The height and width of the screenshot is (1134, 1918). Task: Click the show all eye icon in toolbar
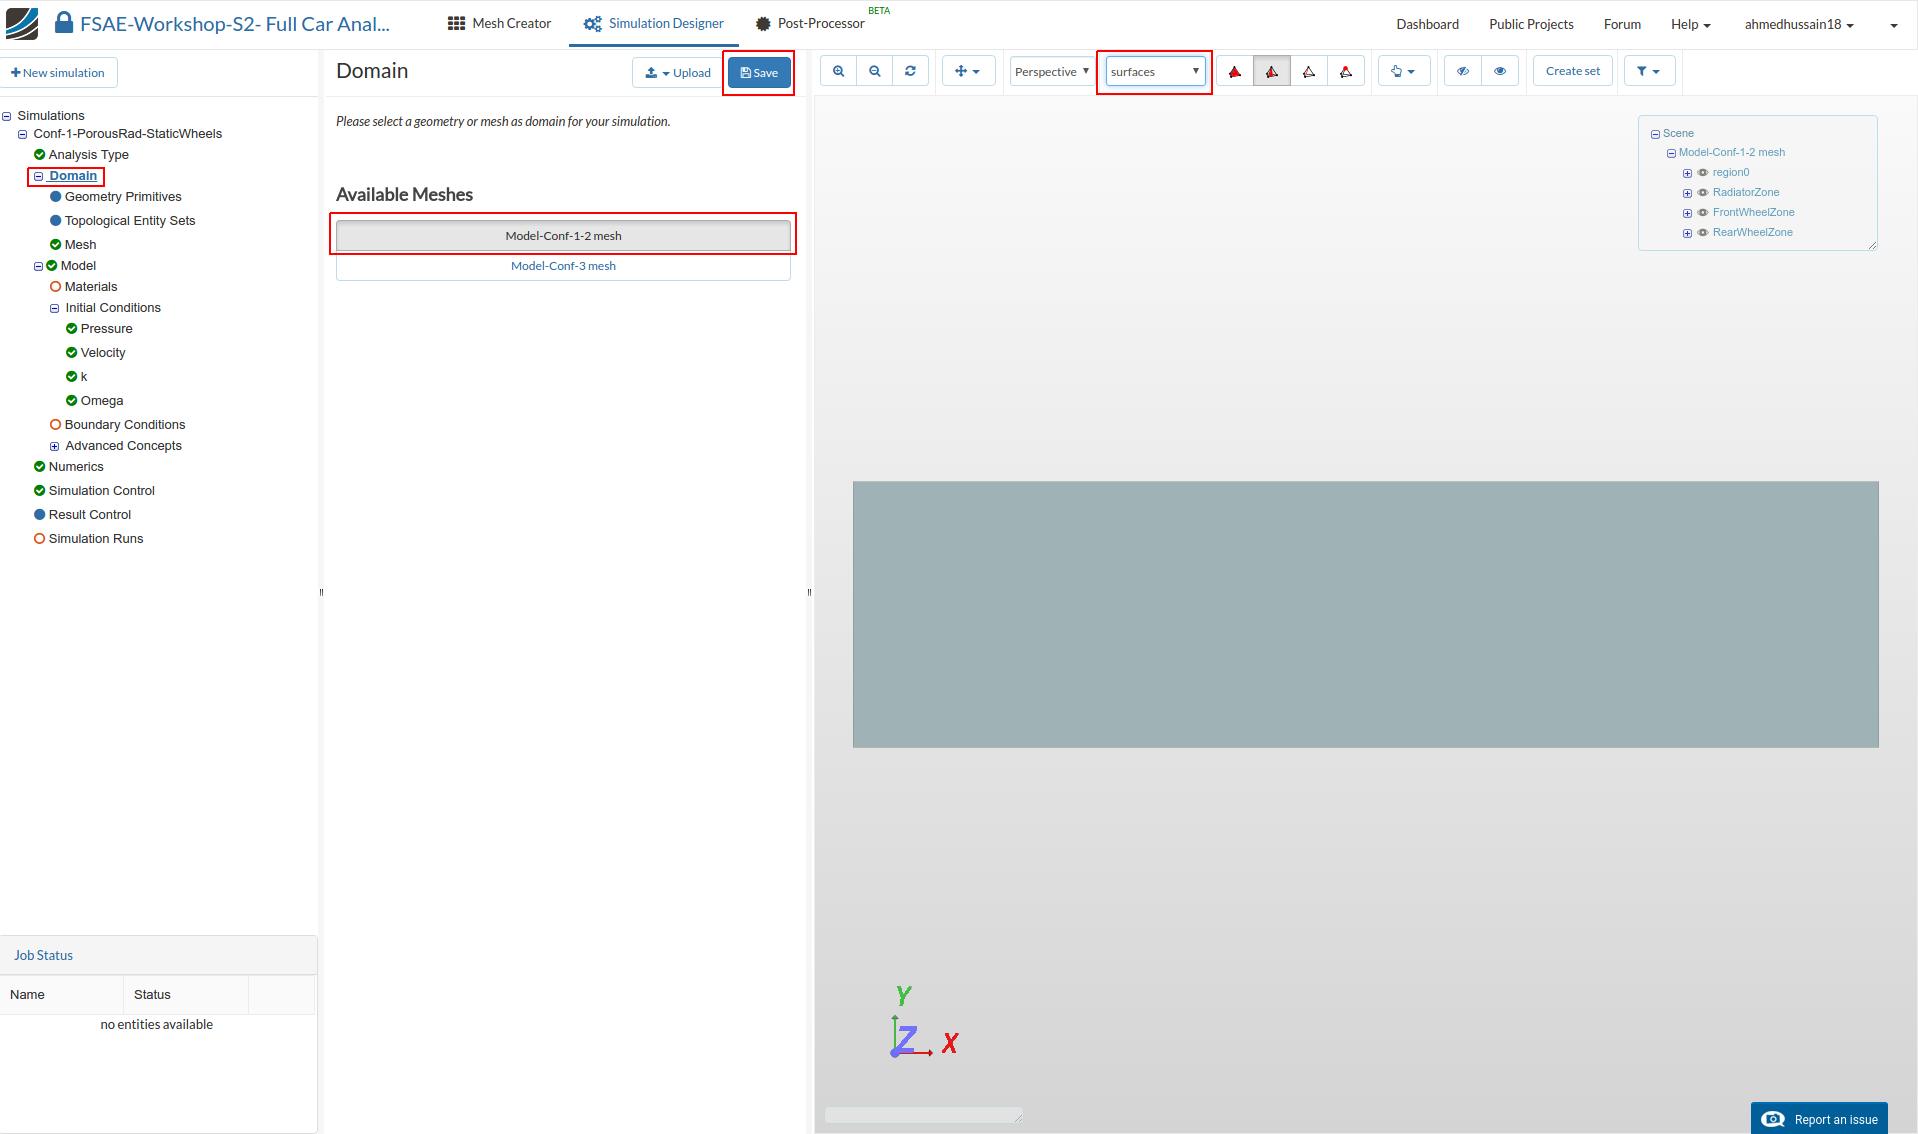(x=1500, y=71)
